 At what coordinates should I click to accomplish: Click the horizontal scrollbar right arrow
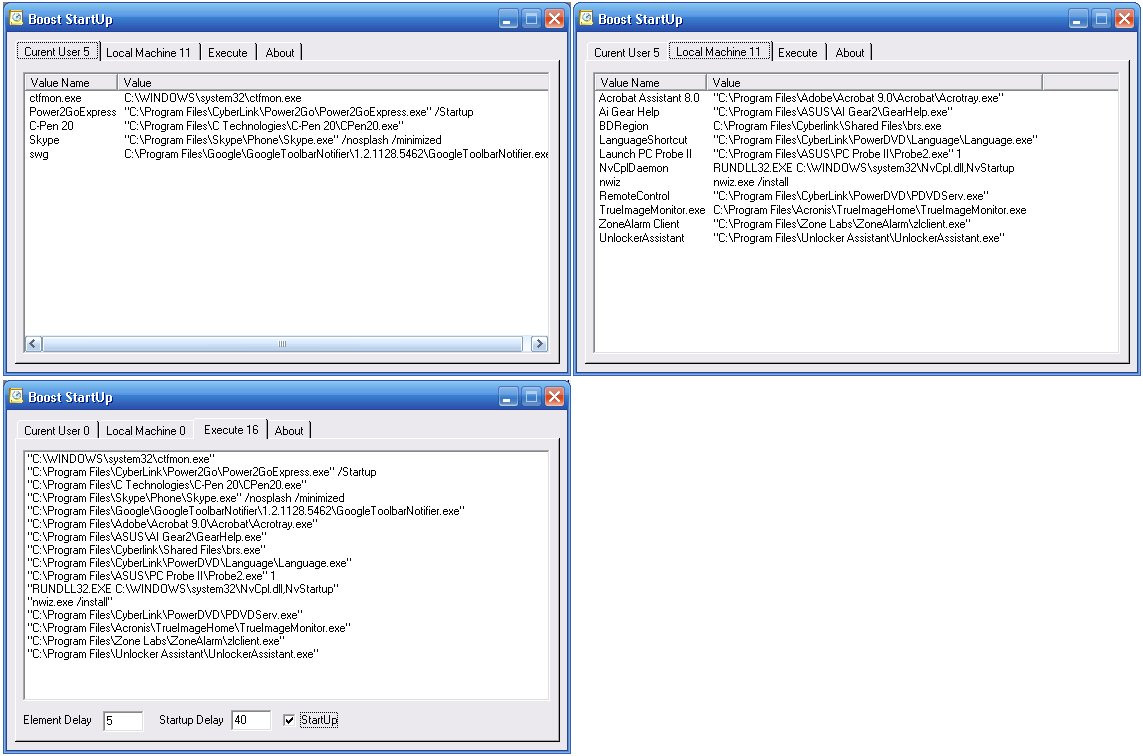pyautogui.click(x=539, y=343)
